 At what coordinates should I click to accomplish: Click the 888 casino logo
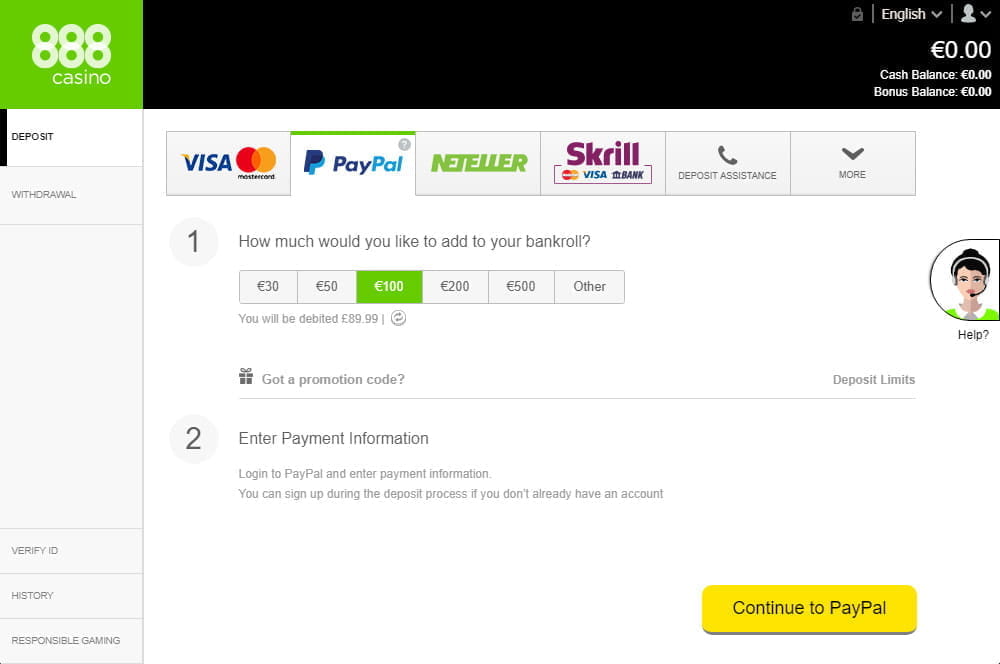tap(71, 54)
